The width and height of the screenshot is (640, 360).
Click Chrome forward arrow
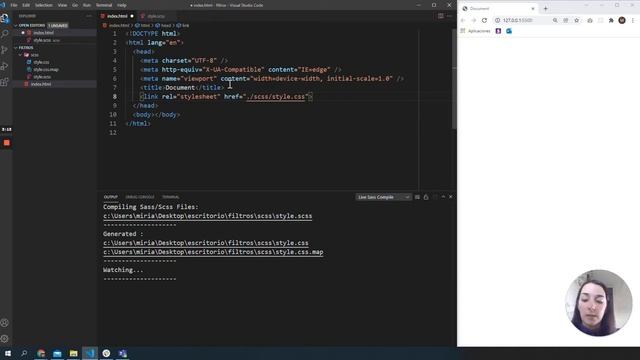(x=473, y=20)
